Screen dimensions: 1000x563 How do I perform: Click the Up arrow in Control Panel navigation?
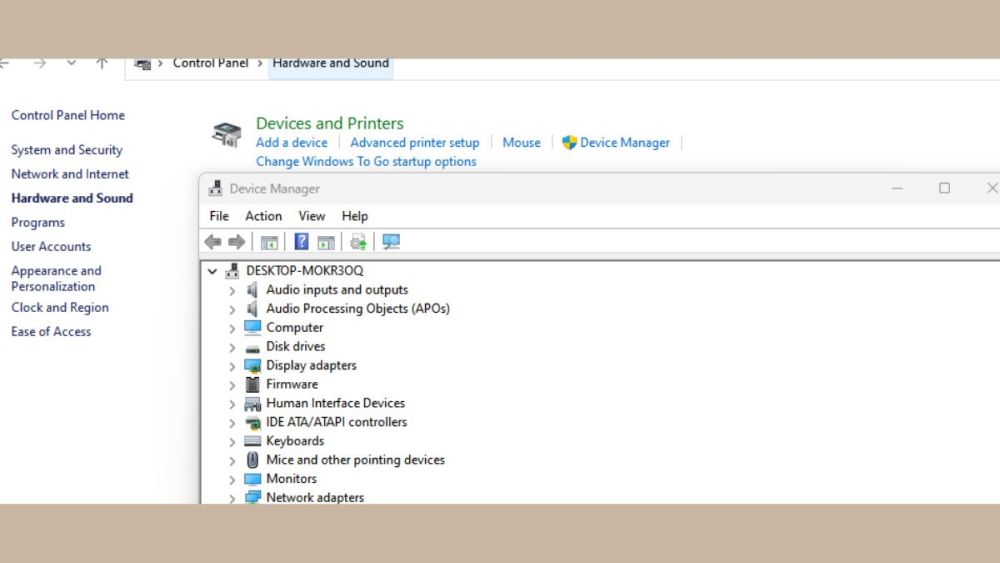pos(102,63)
